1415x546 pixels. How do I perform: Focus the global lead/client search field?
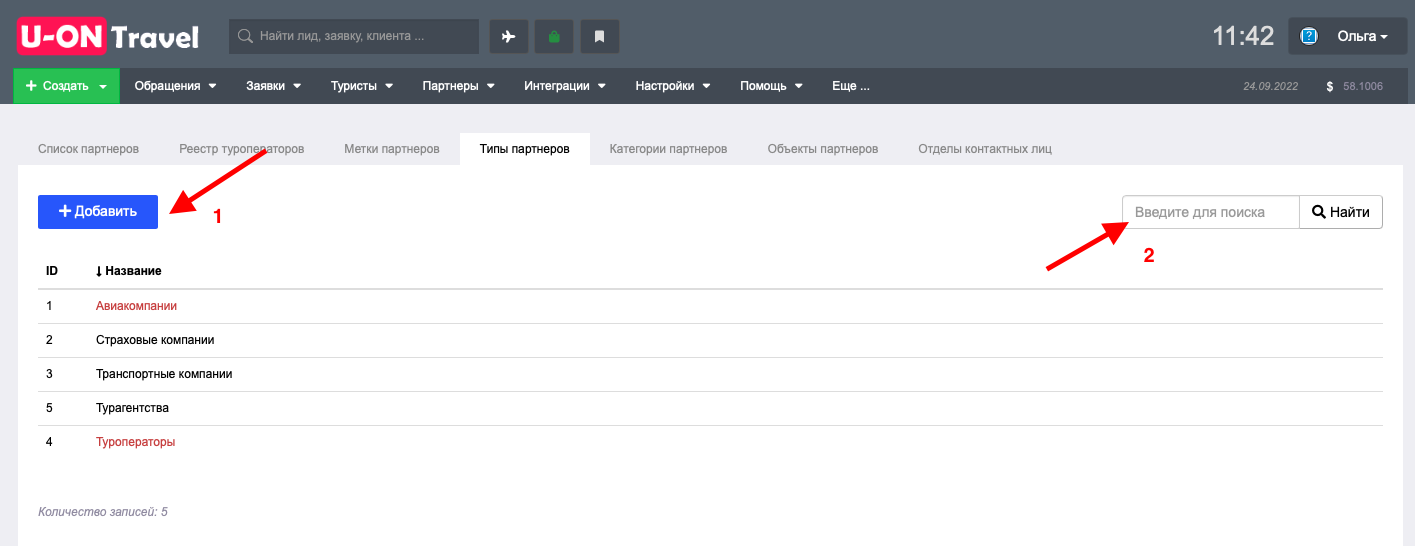[354, 37]
